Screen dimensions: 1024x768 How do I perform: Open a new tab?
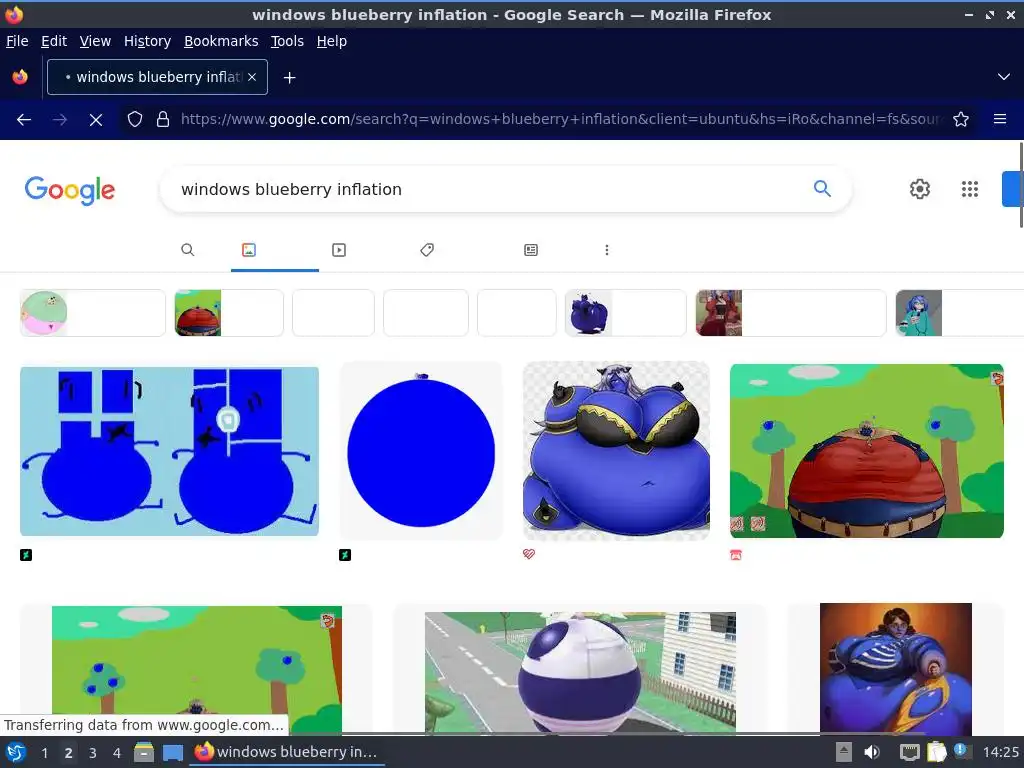point(289,78)
